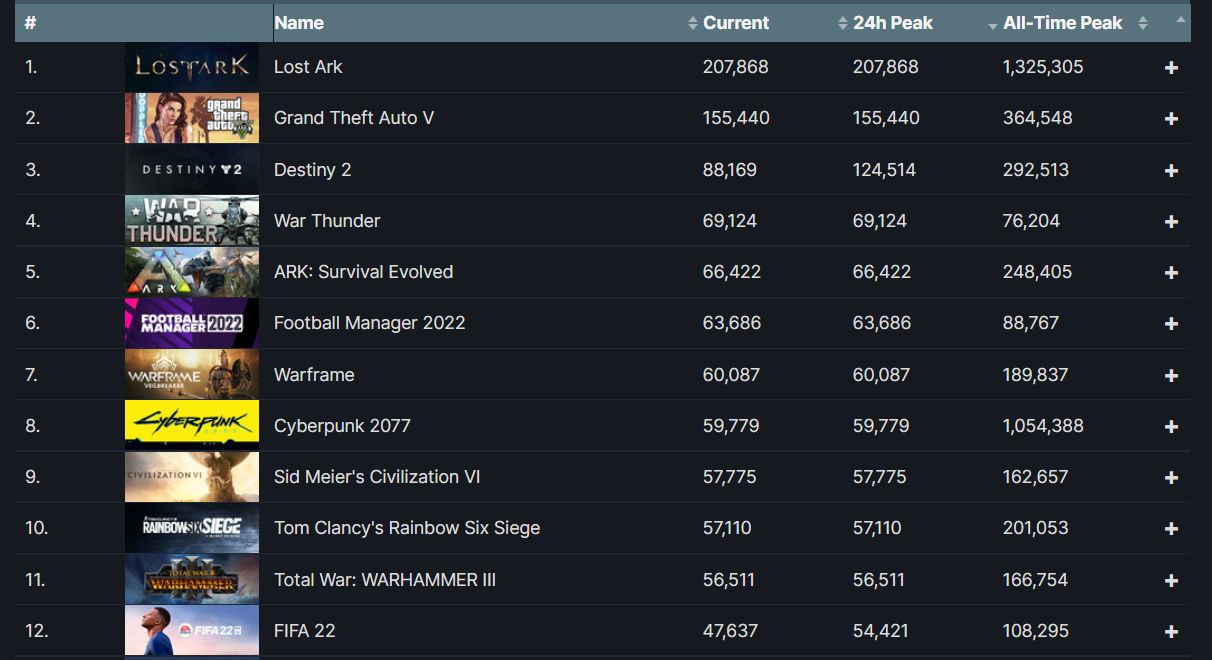Open the Sid Meier's Civilization VI link
1212x660 pixels.
click(x=377, y=477)
